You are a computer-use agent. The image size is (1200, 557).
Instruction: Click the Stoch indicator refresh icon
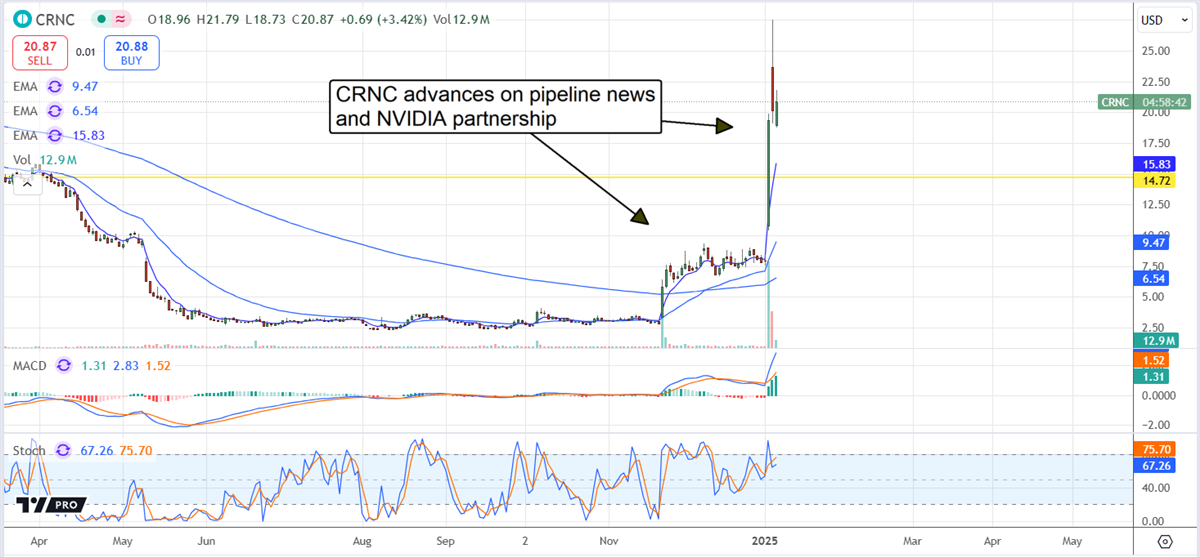pos(64,450)
